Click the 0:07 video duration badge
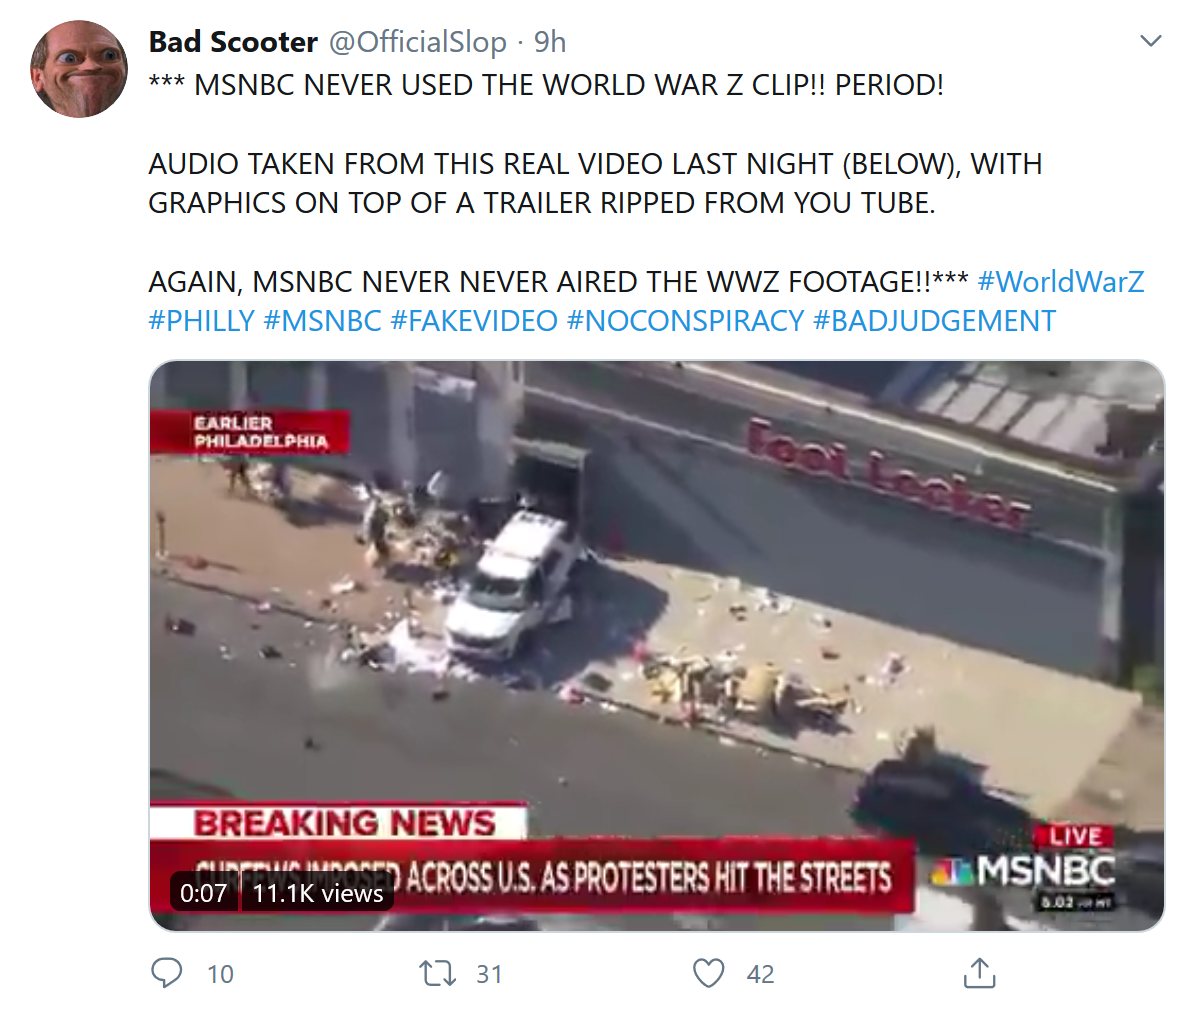 (204, 892)
